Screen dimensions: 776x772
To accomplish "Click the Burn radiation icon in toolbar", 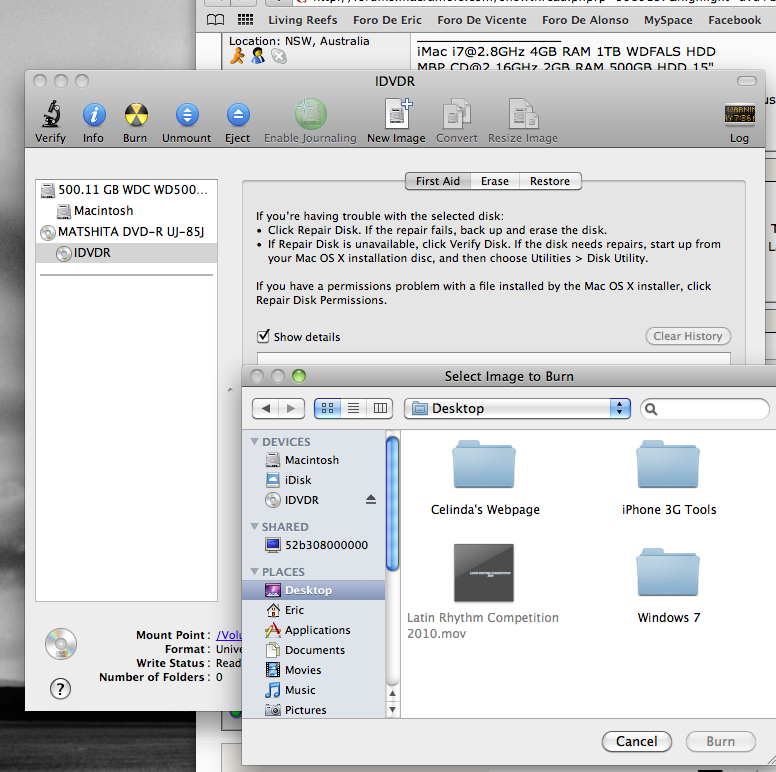I will (x=136, y=115).
